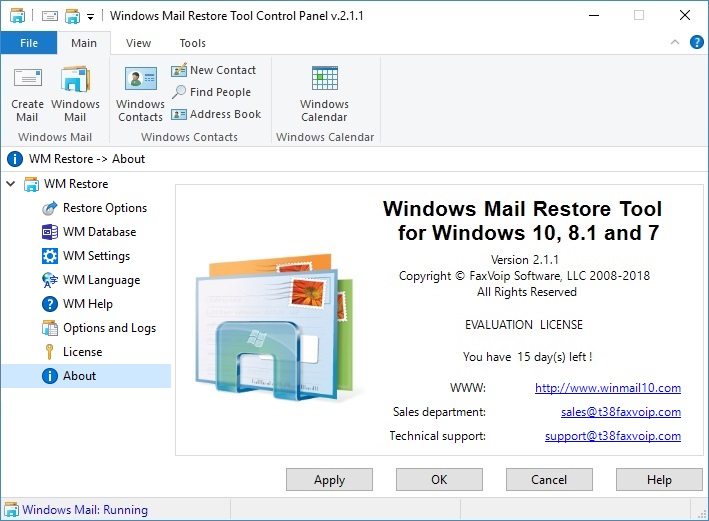Click the status bar Windows Mail icon

tap(11, 510)
